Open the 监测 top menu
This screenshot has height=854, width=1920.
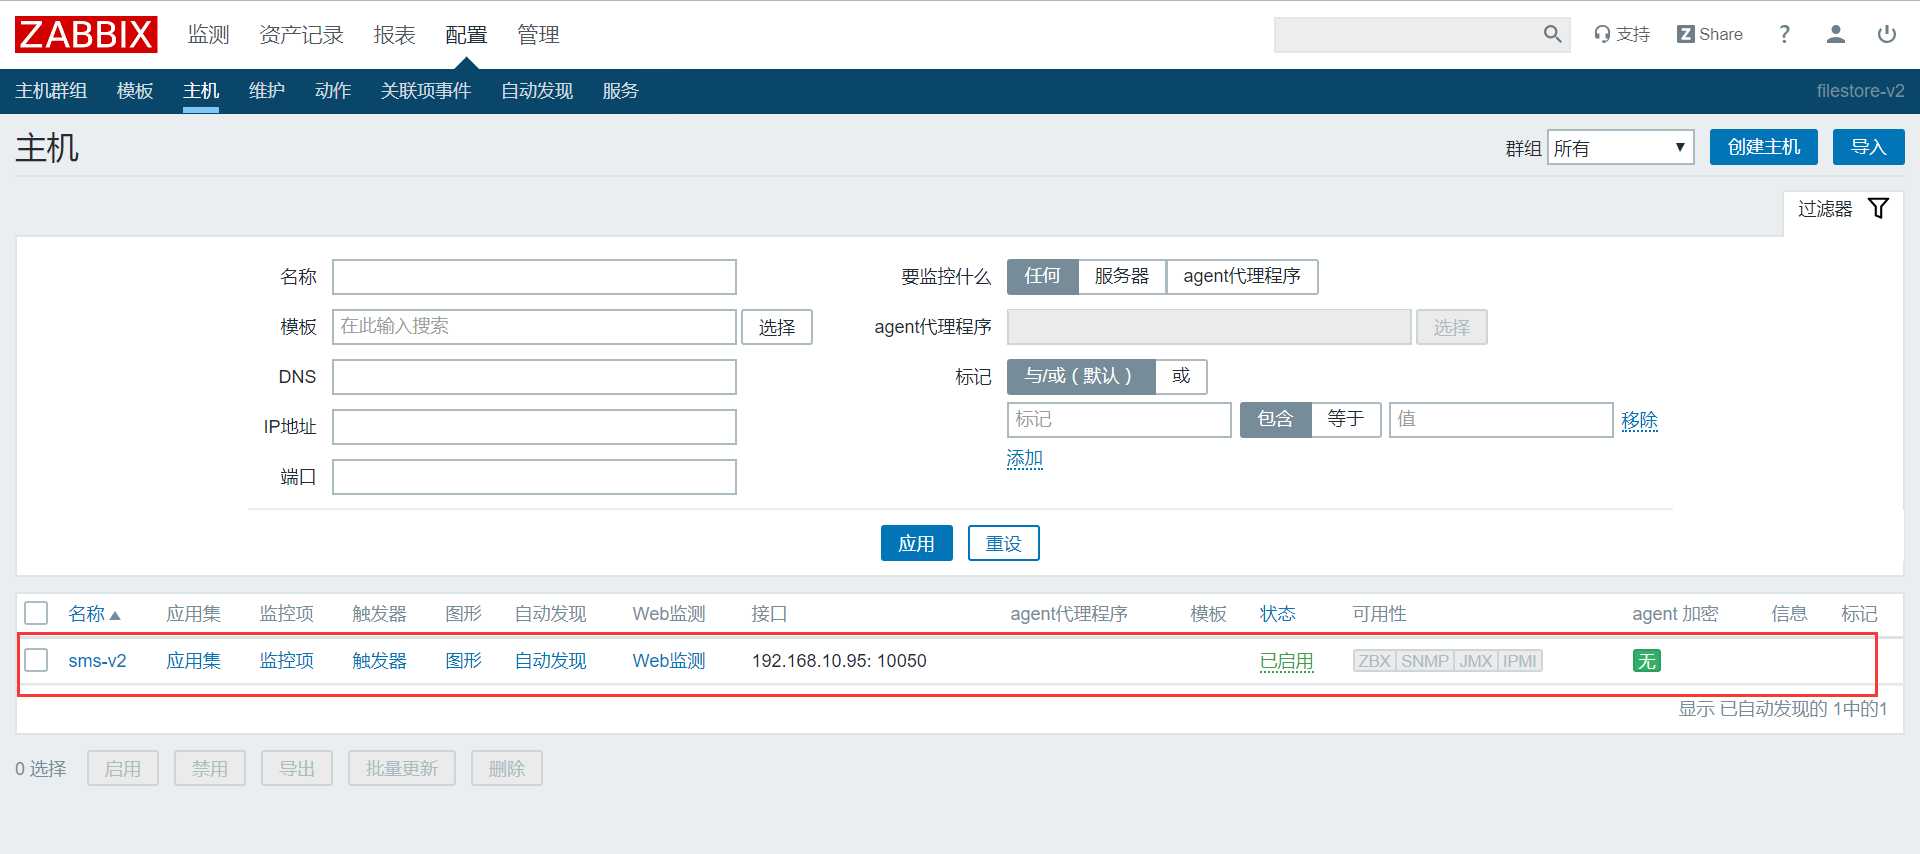pos(209,35)
